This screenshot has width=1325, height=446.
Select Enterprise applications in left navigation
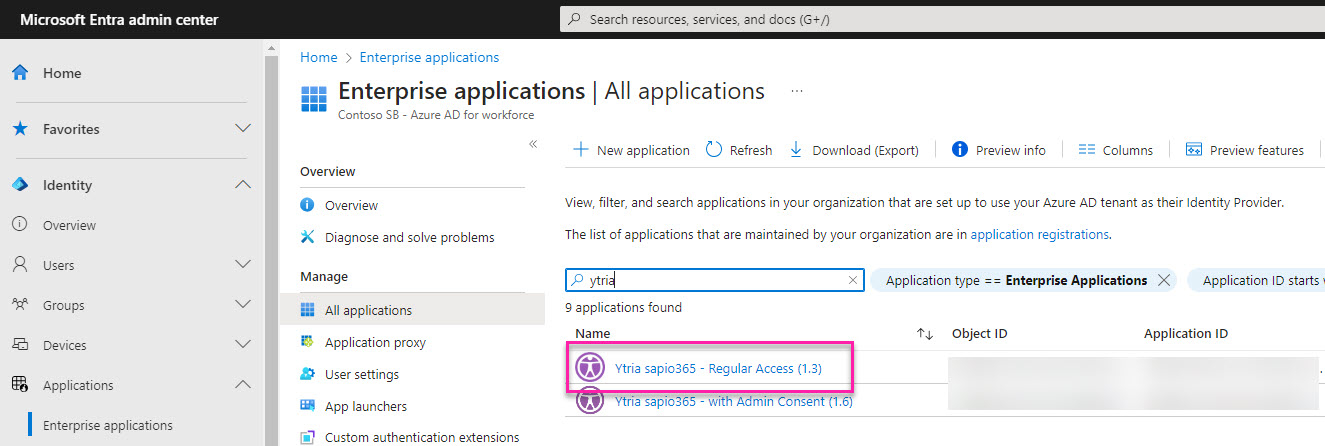click(107, 425)
